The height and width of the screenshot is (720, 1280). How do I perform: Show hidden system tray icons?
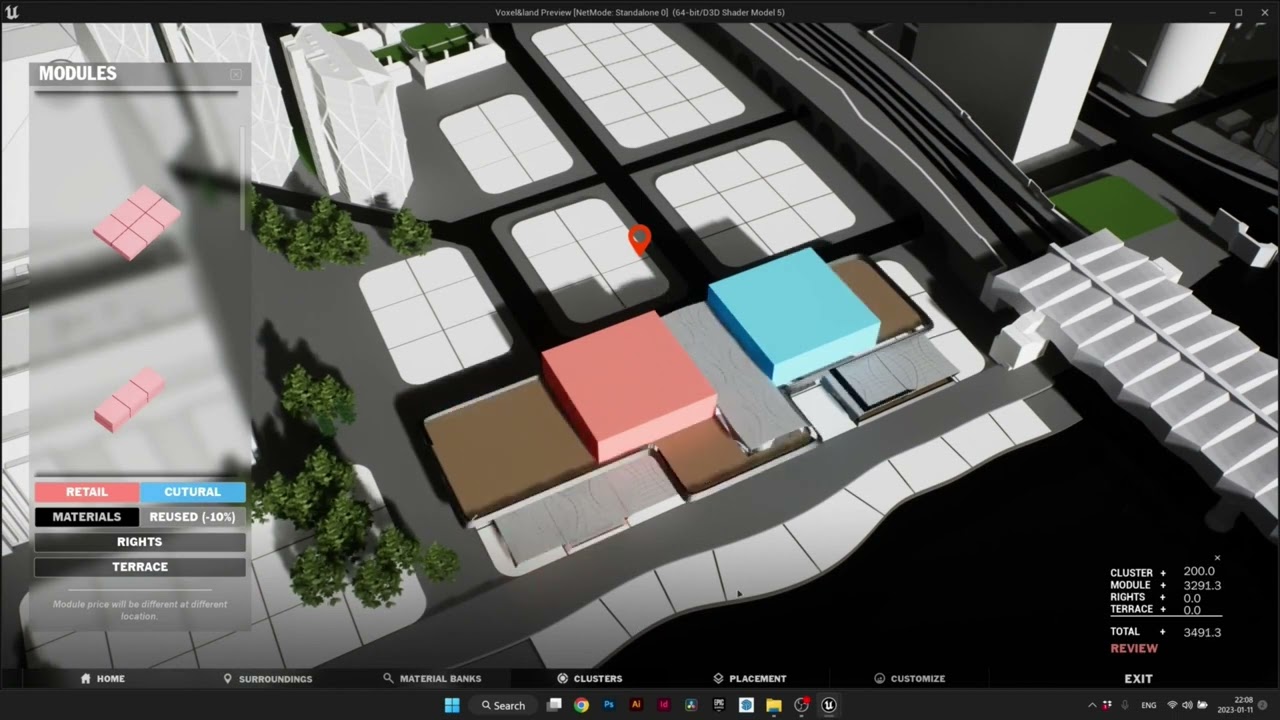click(1092, 705)
